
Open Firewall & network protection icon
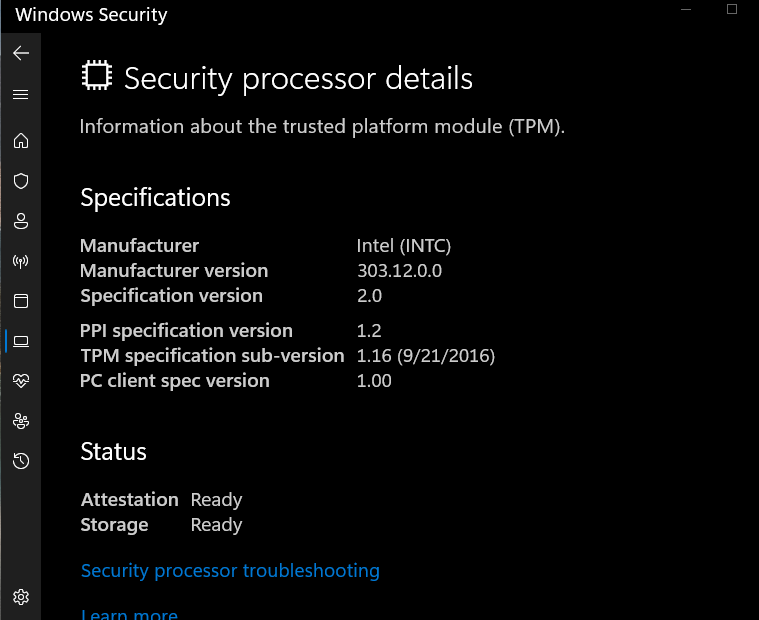tap(21, 261)
